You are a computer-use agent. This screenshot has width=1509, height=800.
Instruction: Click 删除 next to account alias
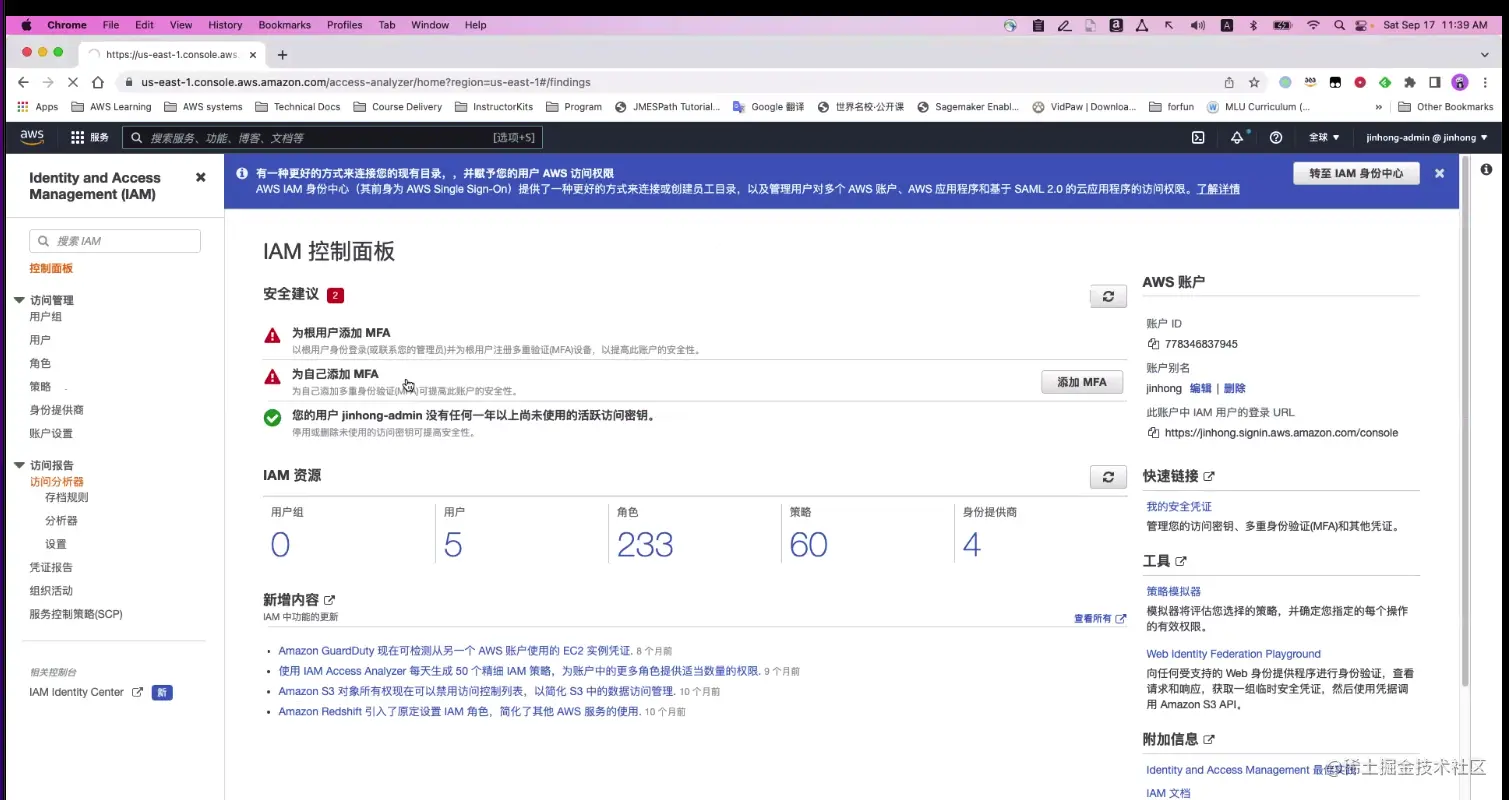point(1234,388)
